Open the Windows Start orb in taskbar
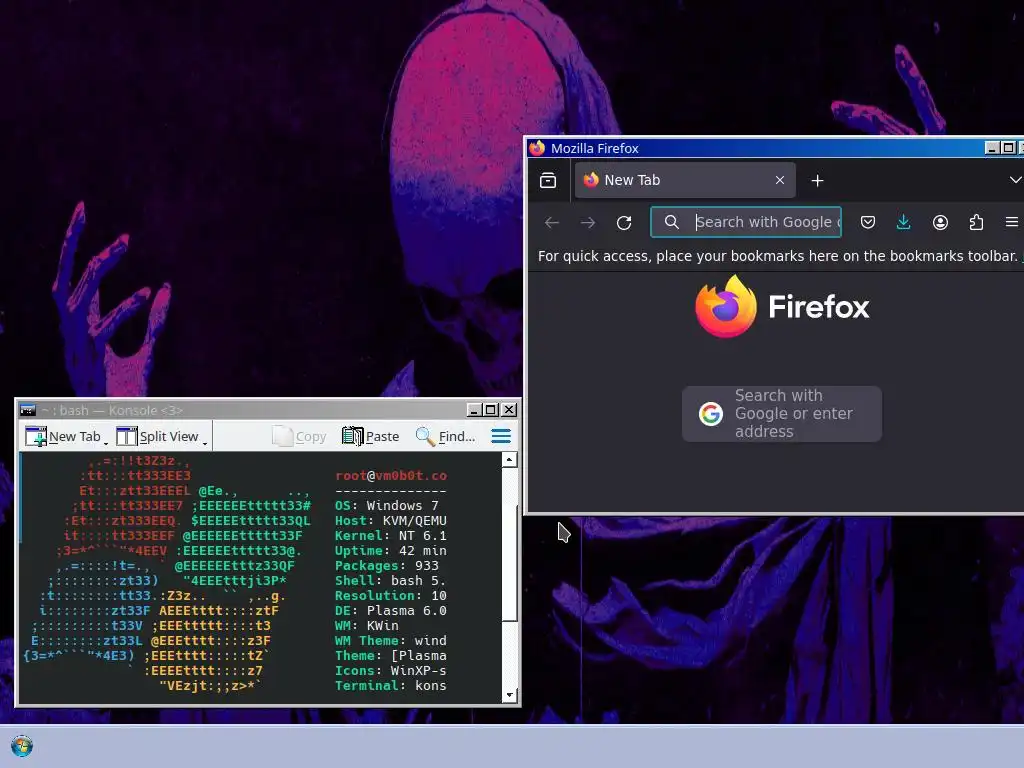This screenshot has width=1024, height=768. (x=22, y=746)
